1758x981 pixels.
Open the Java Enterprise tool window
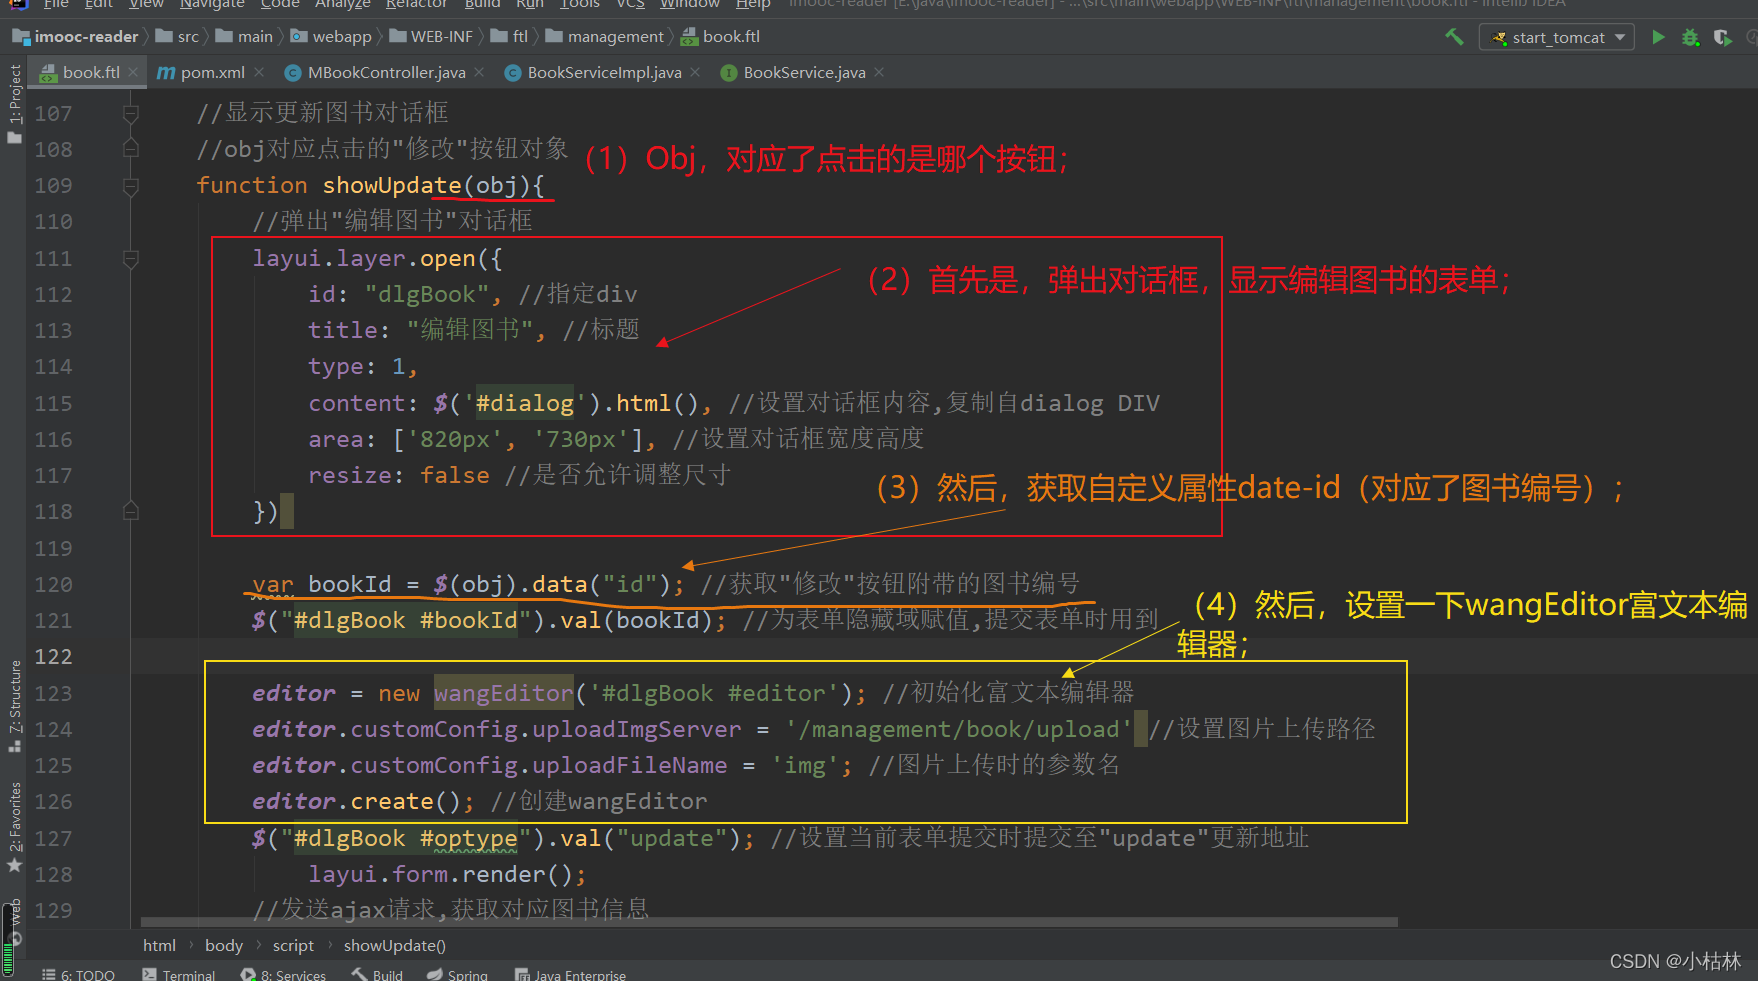tap(570, 975)
